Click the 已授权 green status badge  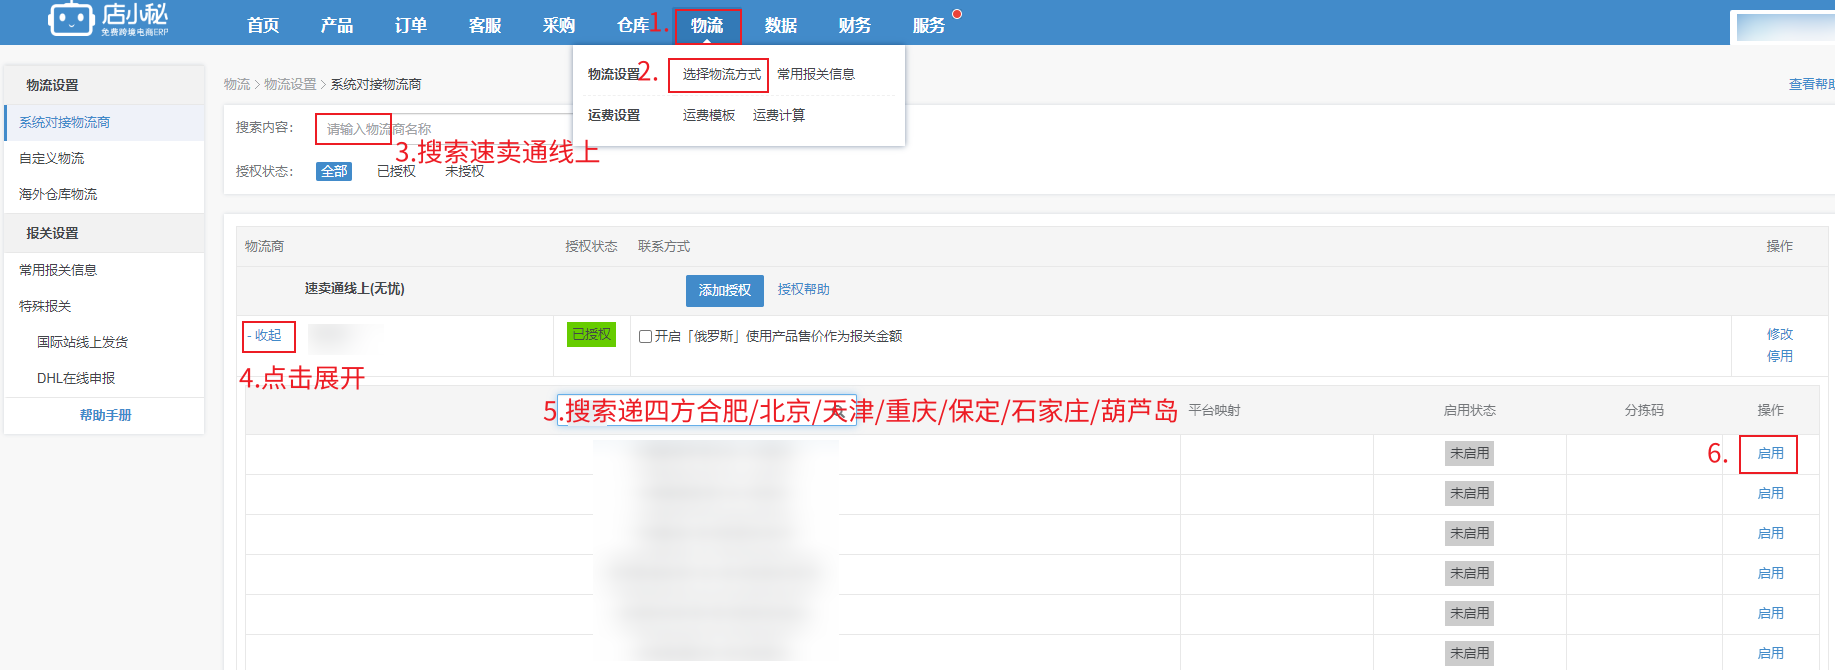coord(591,334)
